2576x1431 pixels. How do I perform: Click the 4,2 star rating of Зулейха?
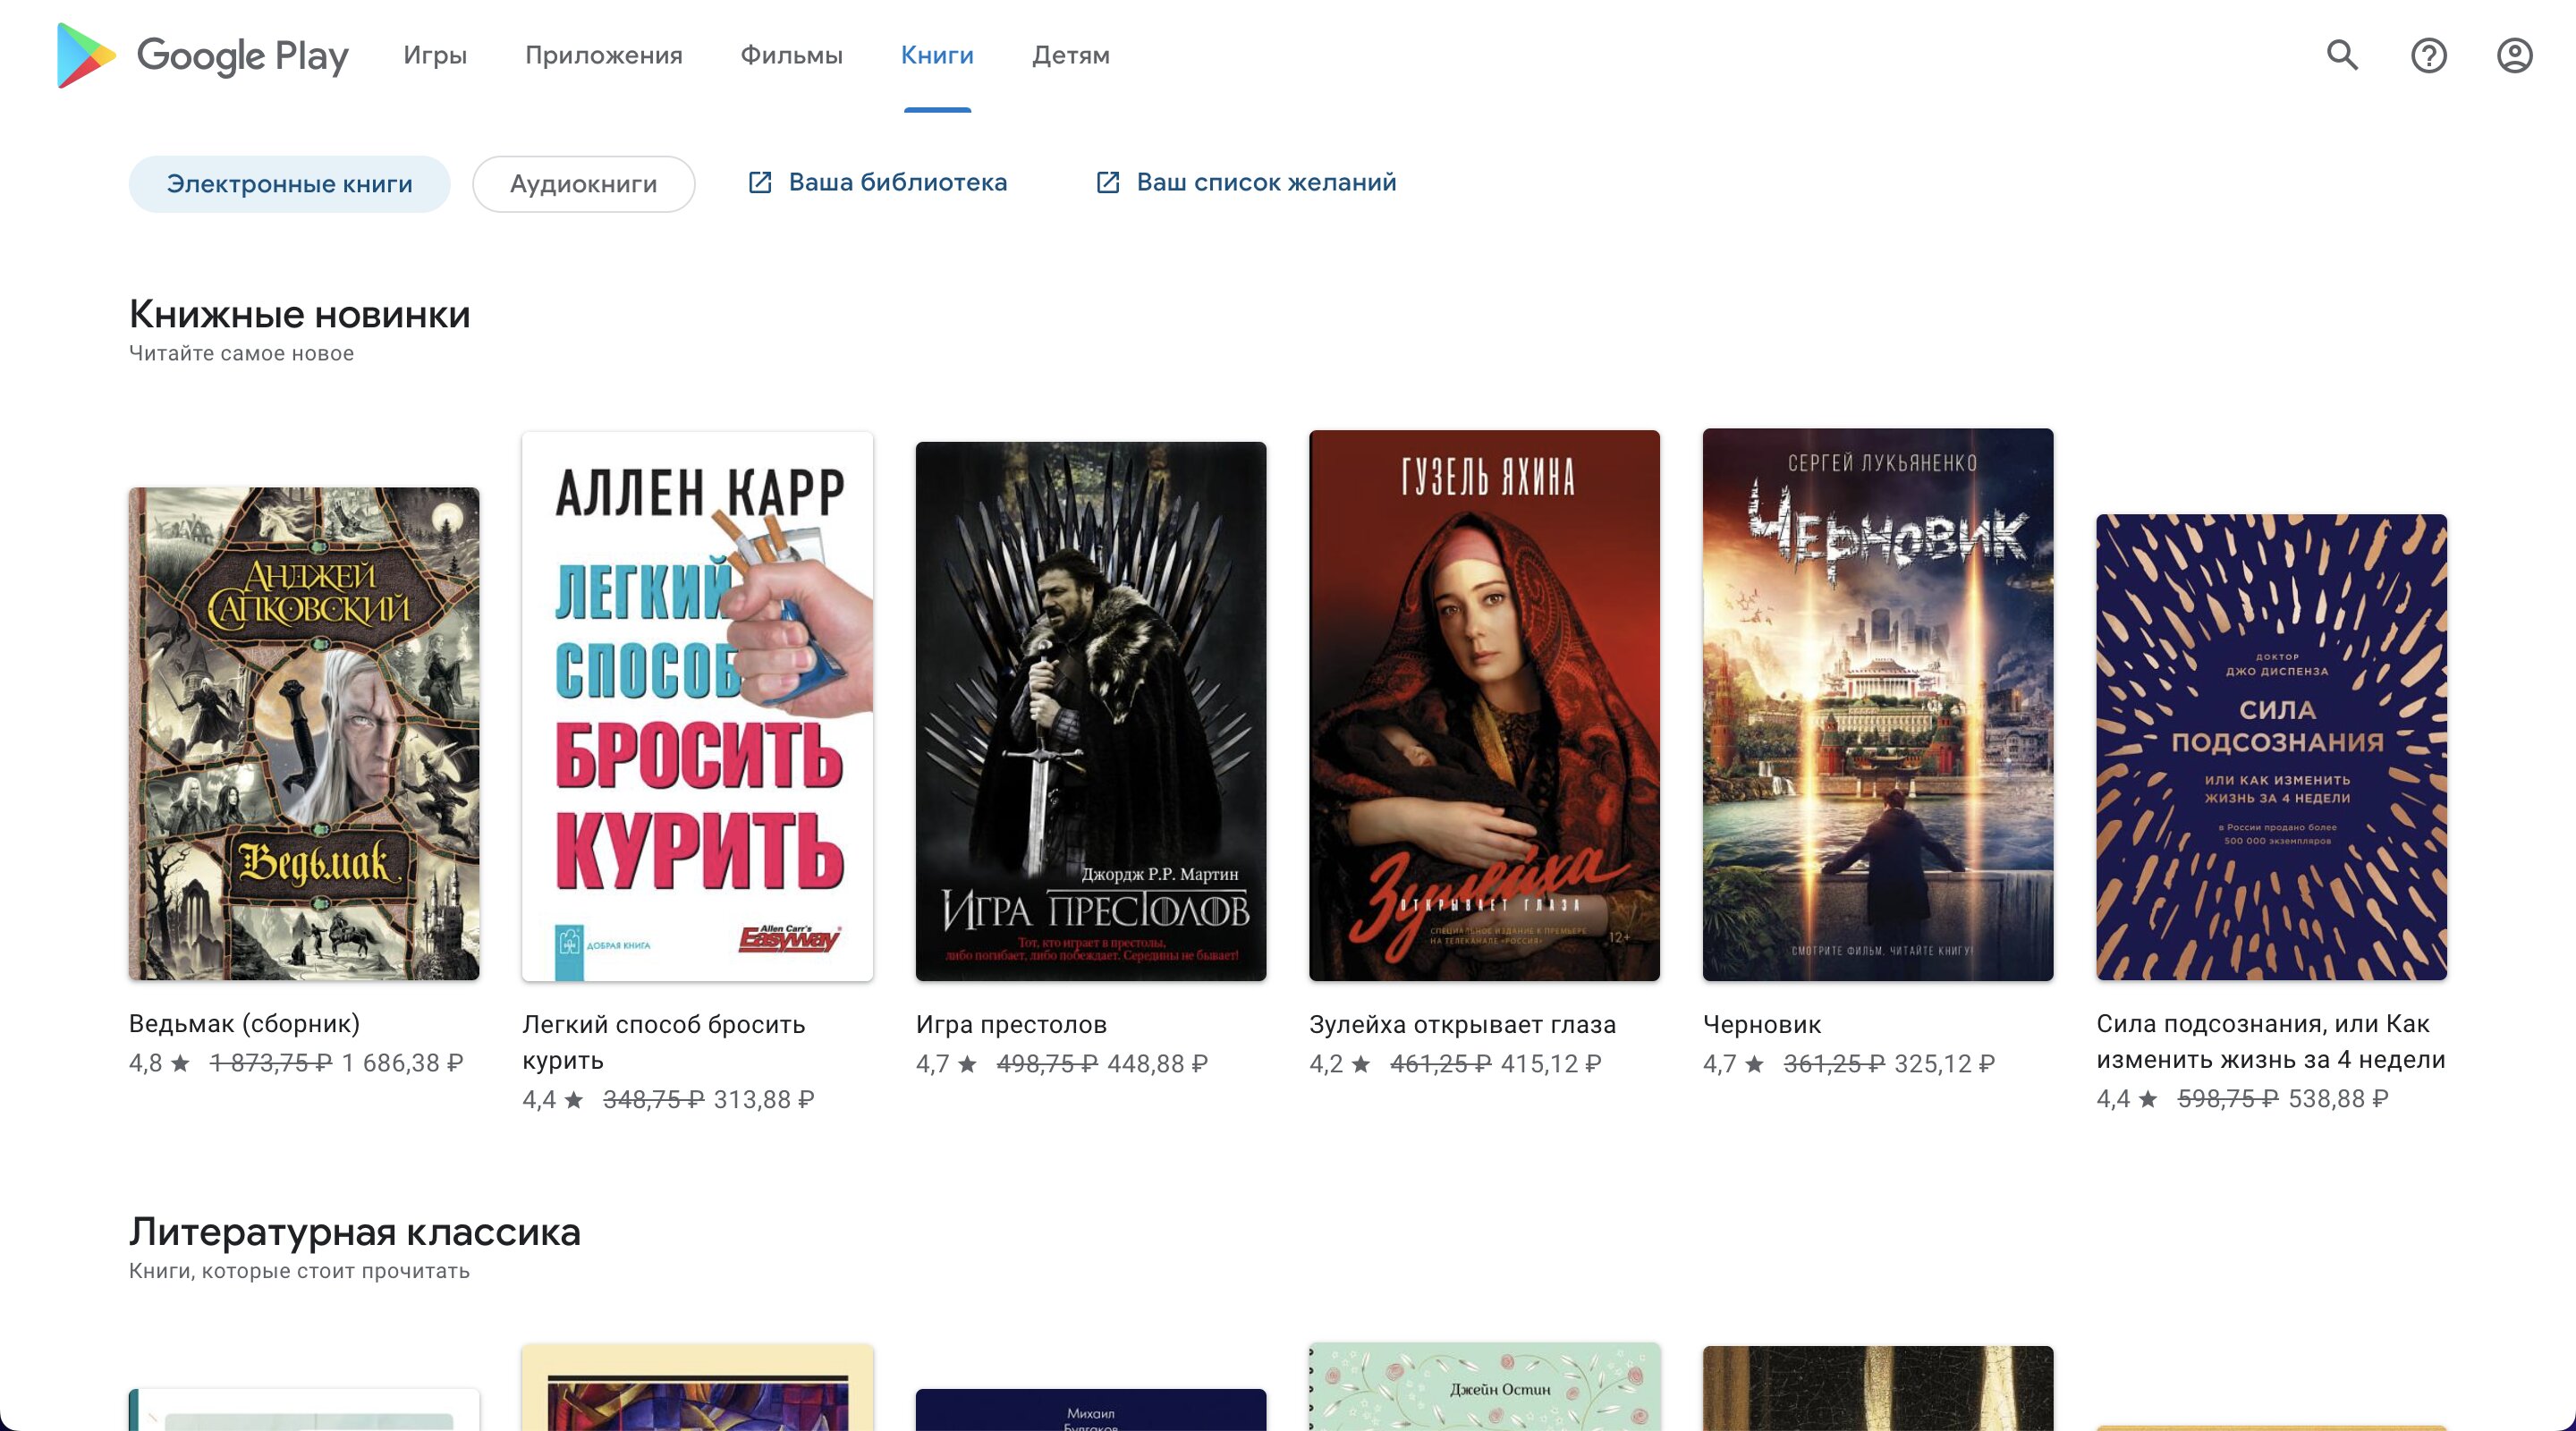tap(1340, 1063)
